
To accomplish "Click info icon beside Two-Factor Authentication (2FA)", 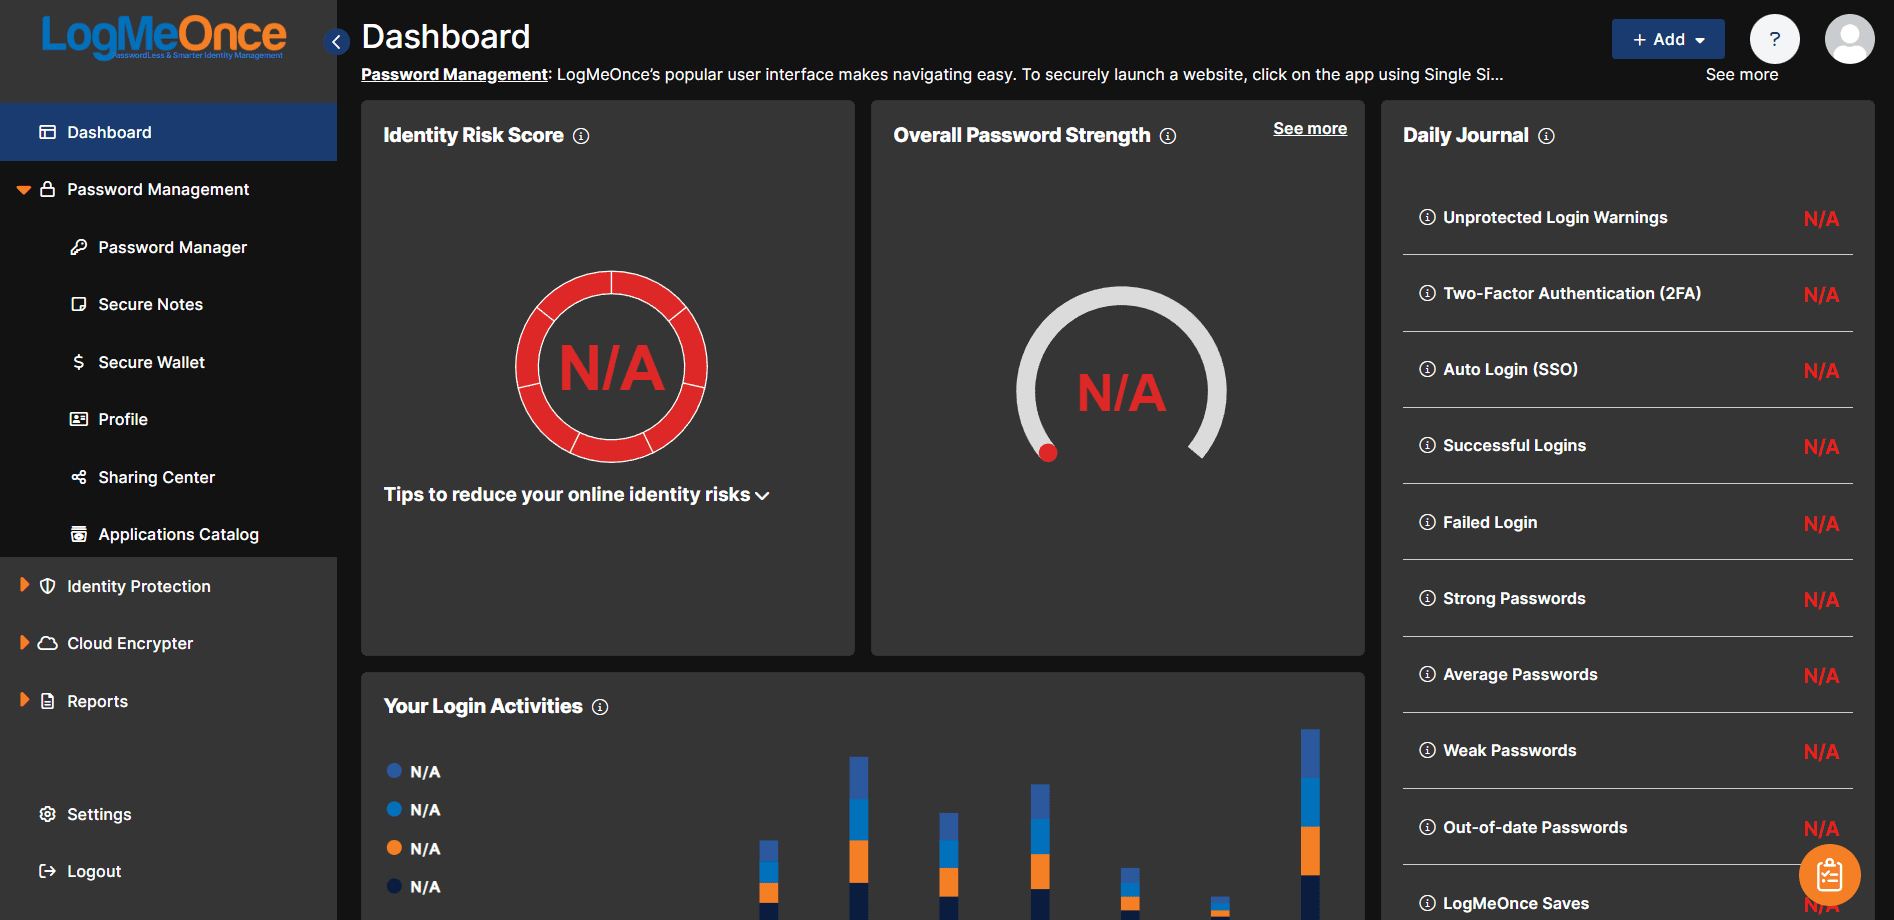I will [x=1427, y=293].
